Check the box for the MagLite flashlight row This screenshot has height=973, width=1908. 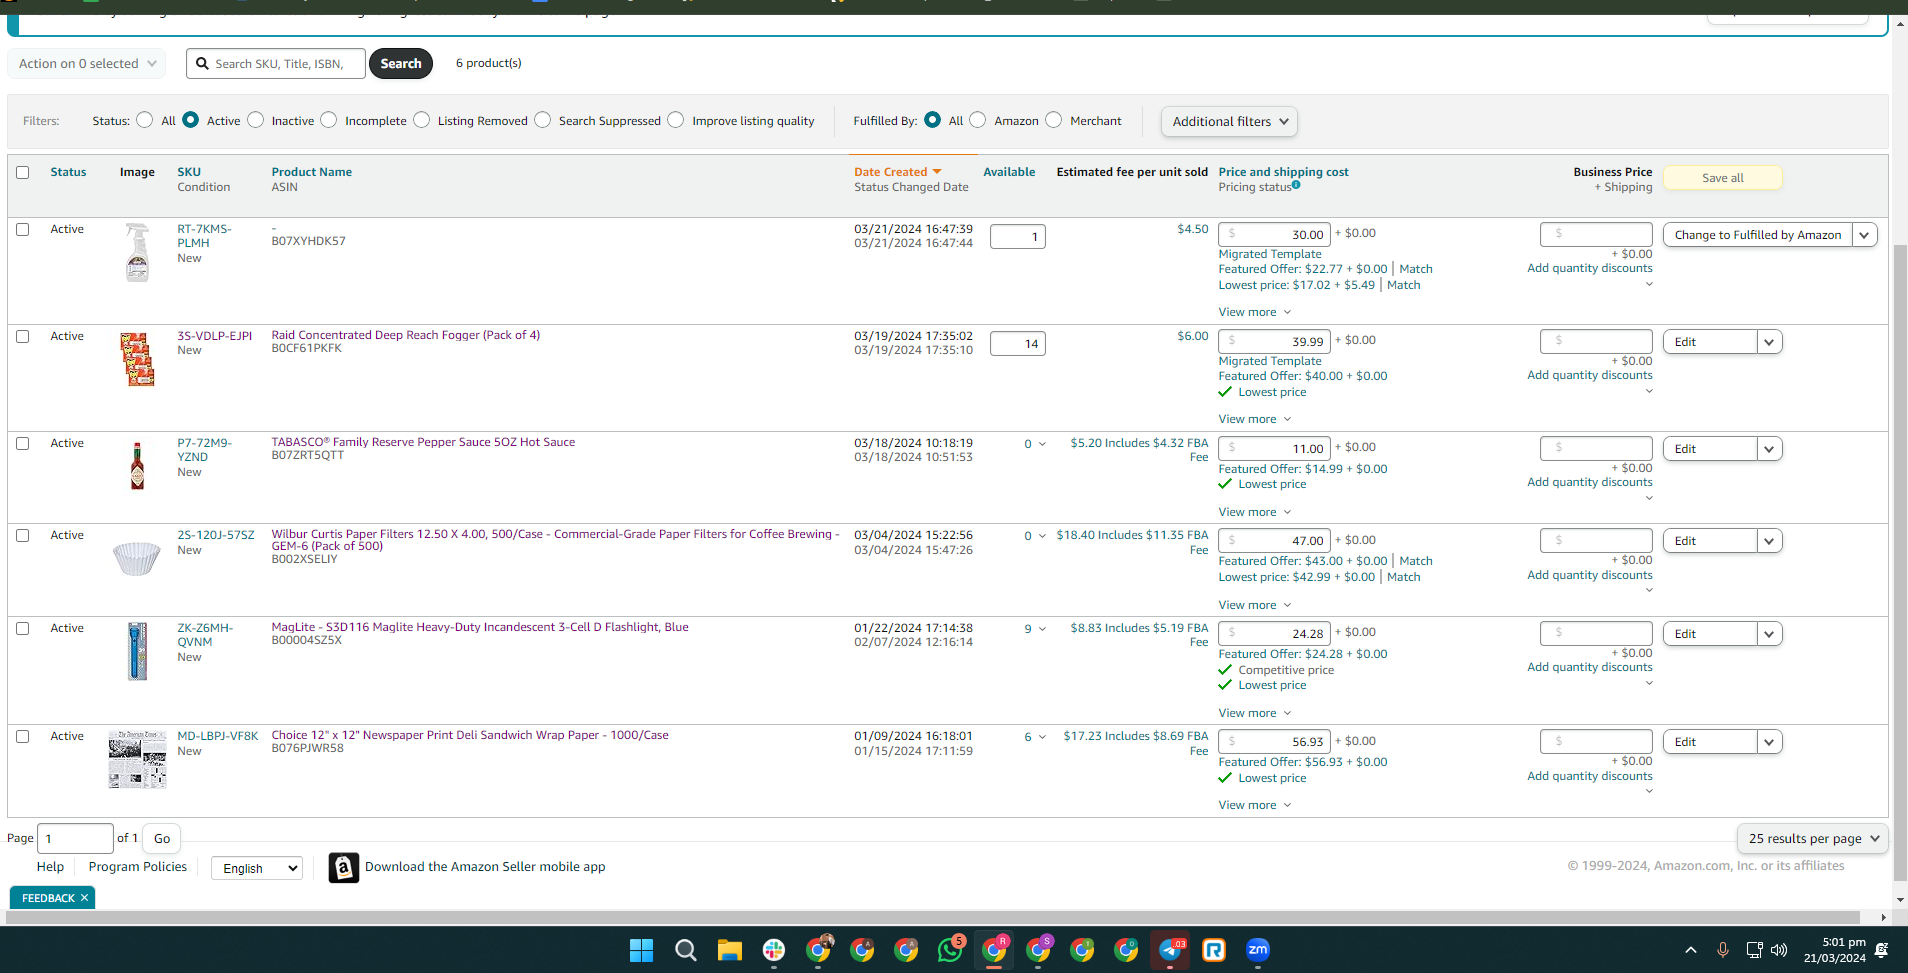23,628
